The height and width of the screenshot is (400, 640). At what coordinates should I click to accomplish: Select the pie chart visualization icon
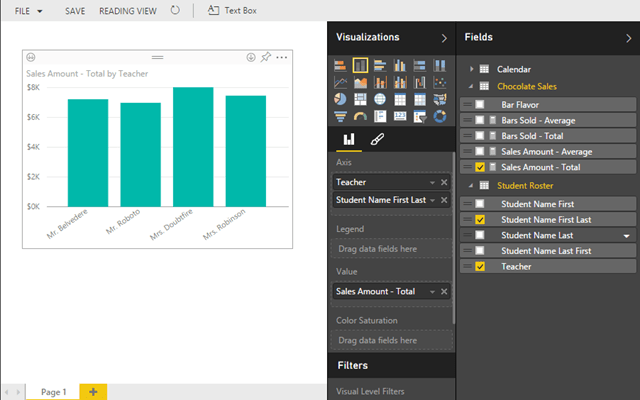(x=340, y=99)
